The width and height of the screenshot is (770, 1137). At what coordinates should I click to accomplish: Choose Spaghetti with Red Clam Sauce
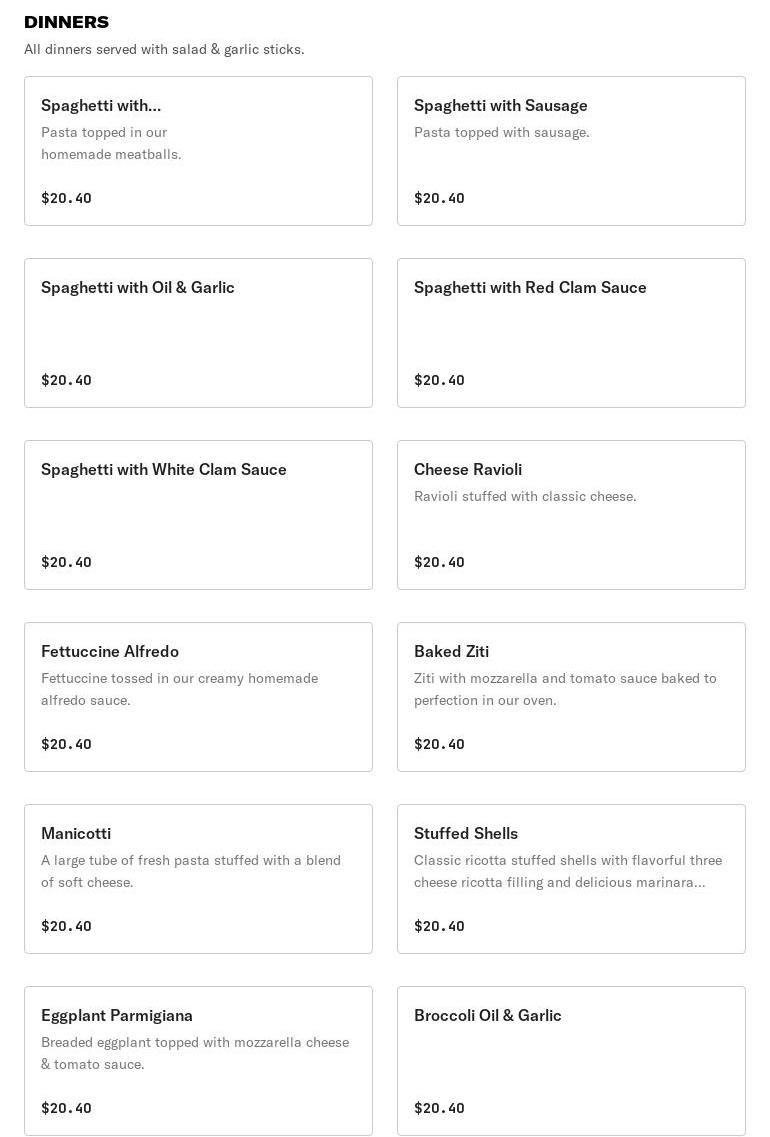coord(571,333)
